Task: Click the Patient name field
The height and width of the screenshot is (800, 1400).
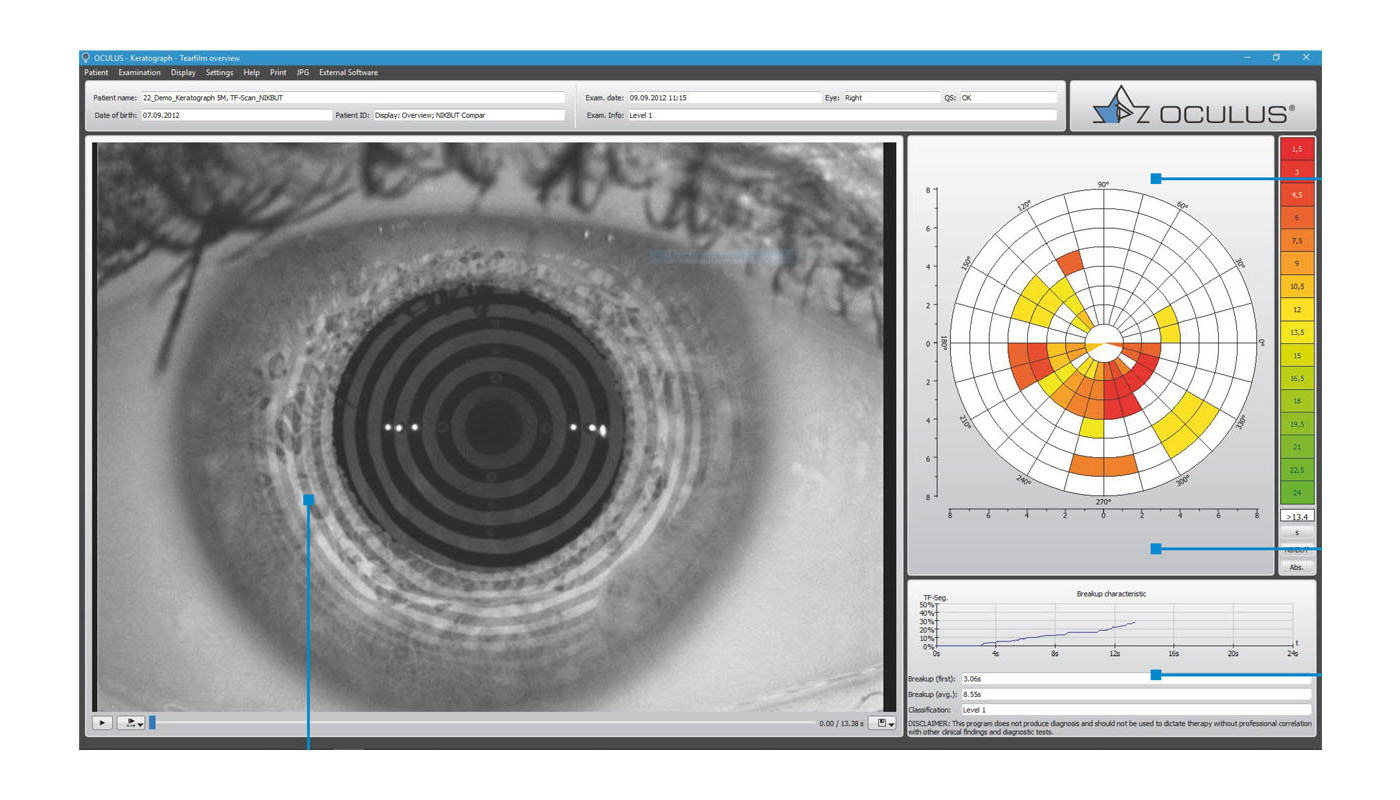Action: [x=353, y=98]
